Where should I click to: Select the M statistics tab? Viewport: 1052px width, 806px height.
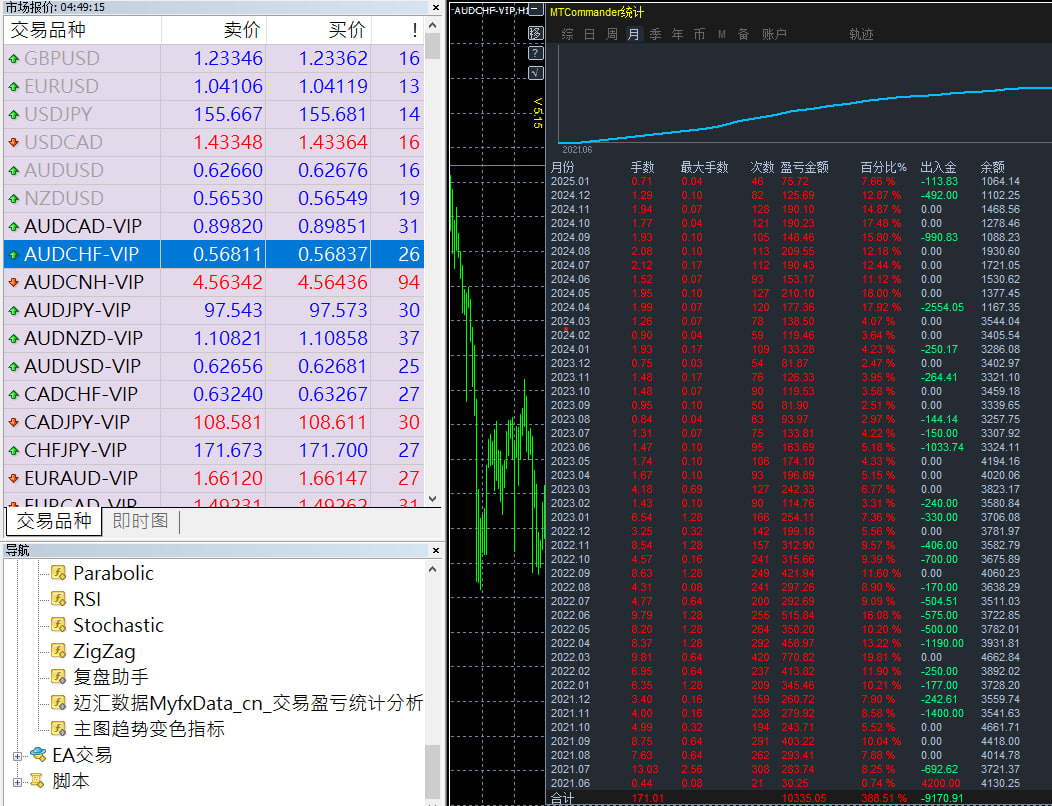point(721,34)
